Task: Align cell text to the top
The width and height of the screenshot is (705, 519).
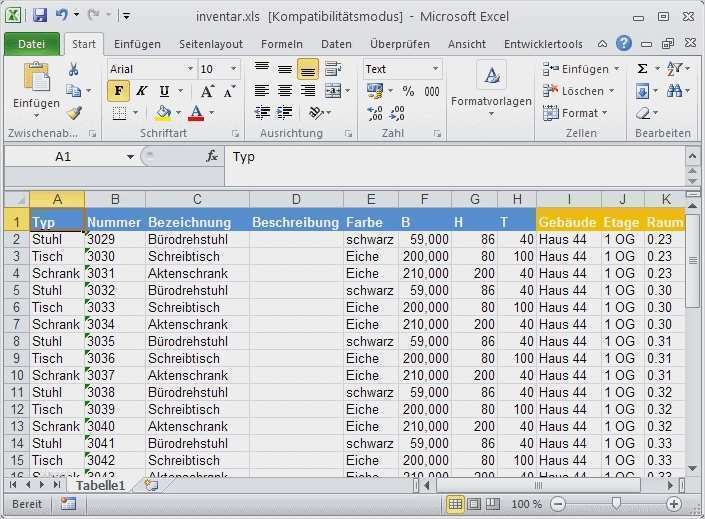Action: (x=262, y=69)
